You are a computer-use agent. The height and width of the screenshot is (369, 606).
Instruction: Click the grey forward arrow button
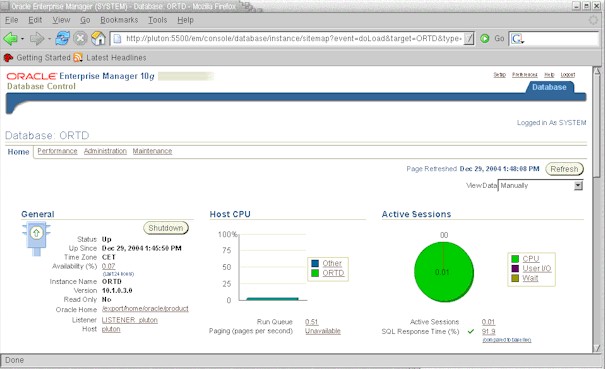(x=37, y=39)
